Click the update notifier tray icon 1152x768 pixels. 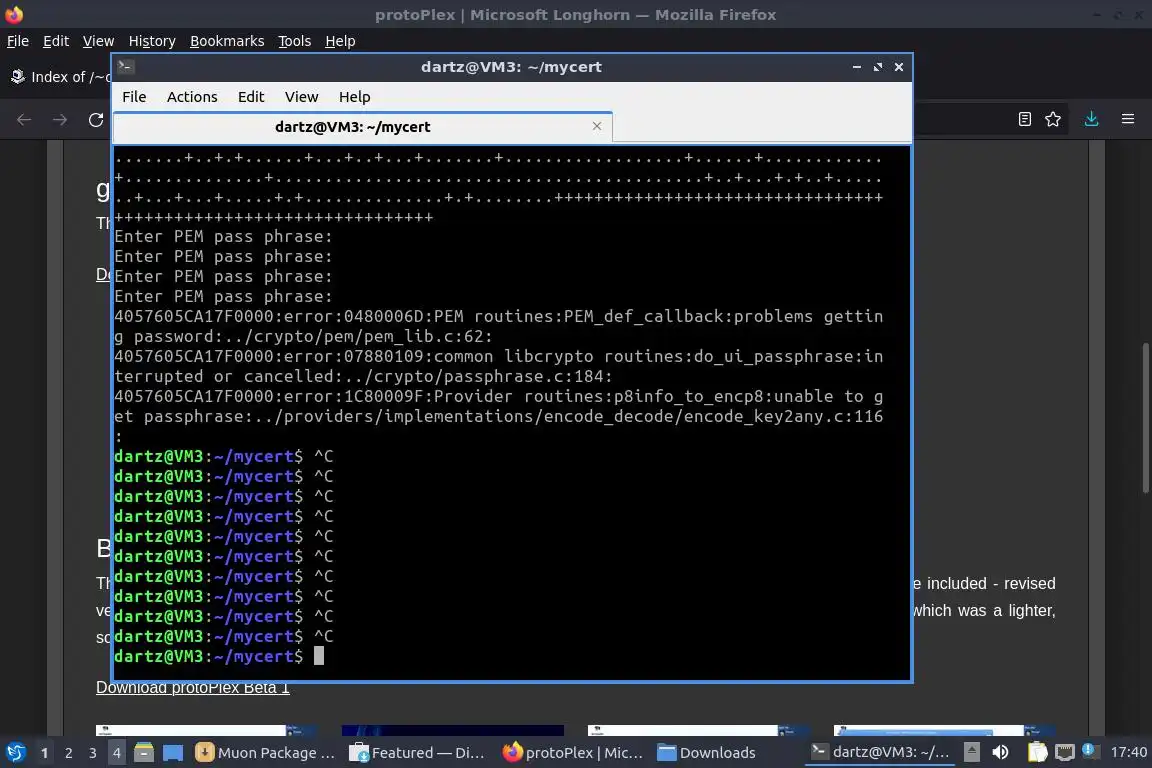[x=1090, y=750]
